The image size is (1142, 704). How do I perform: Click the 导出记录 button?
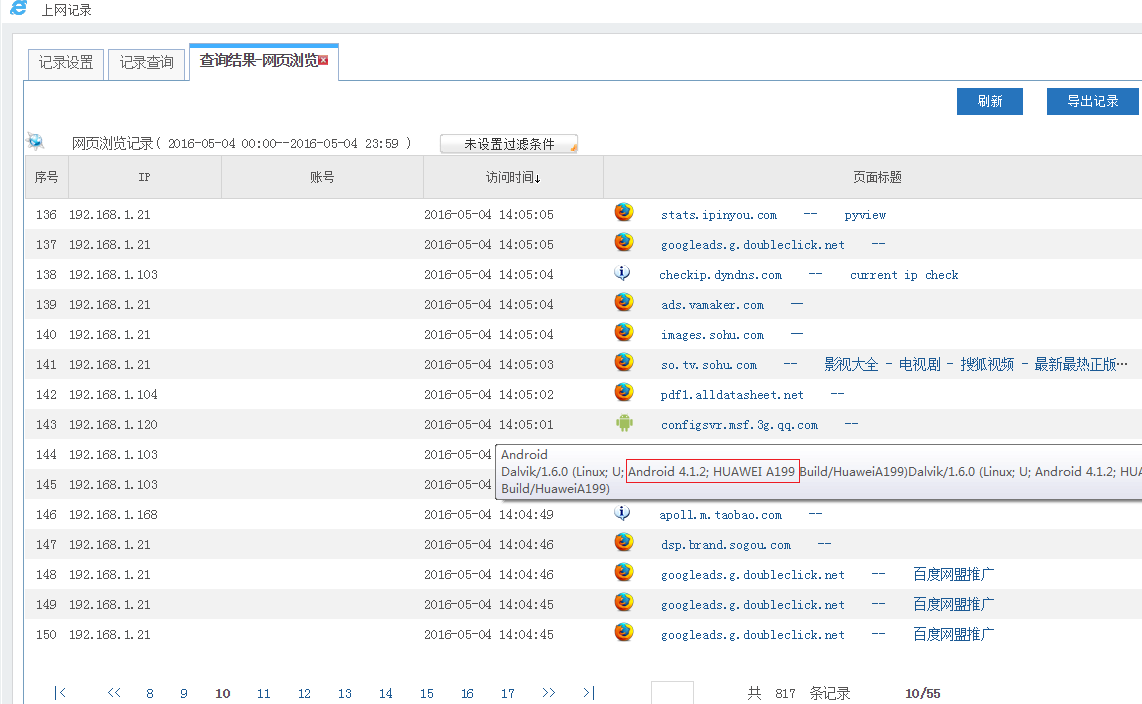1092,101
